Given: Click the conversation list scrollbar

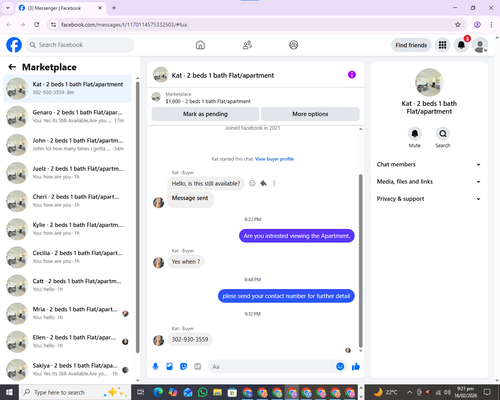Looking at the screenshot, I should (138, 217).
